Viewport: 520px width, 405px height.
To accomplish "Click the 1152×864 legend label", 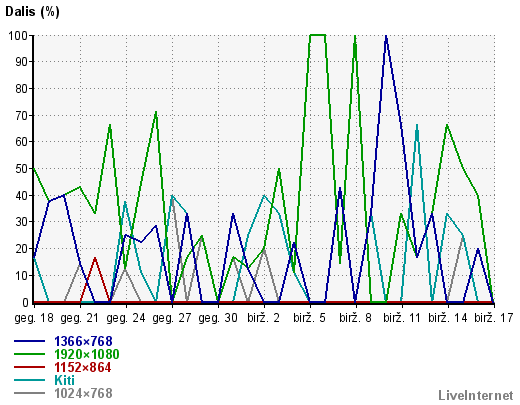I will (x=83, y=367).
